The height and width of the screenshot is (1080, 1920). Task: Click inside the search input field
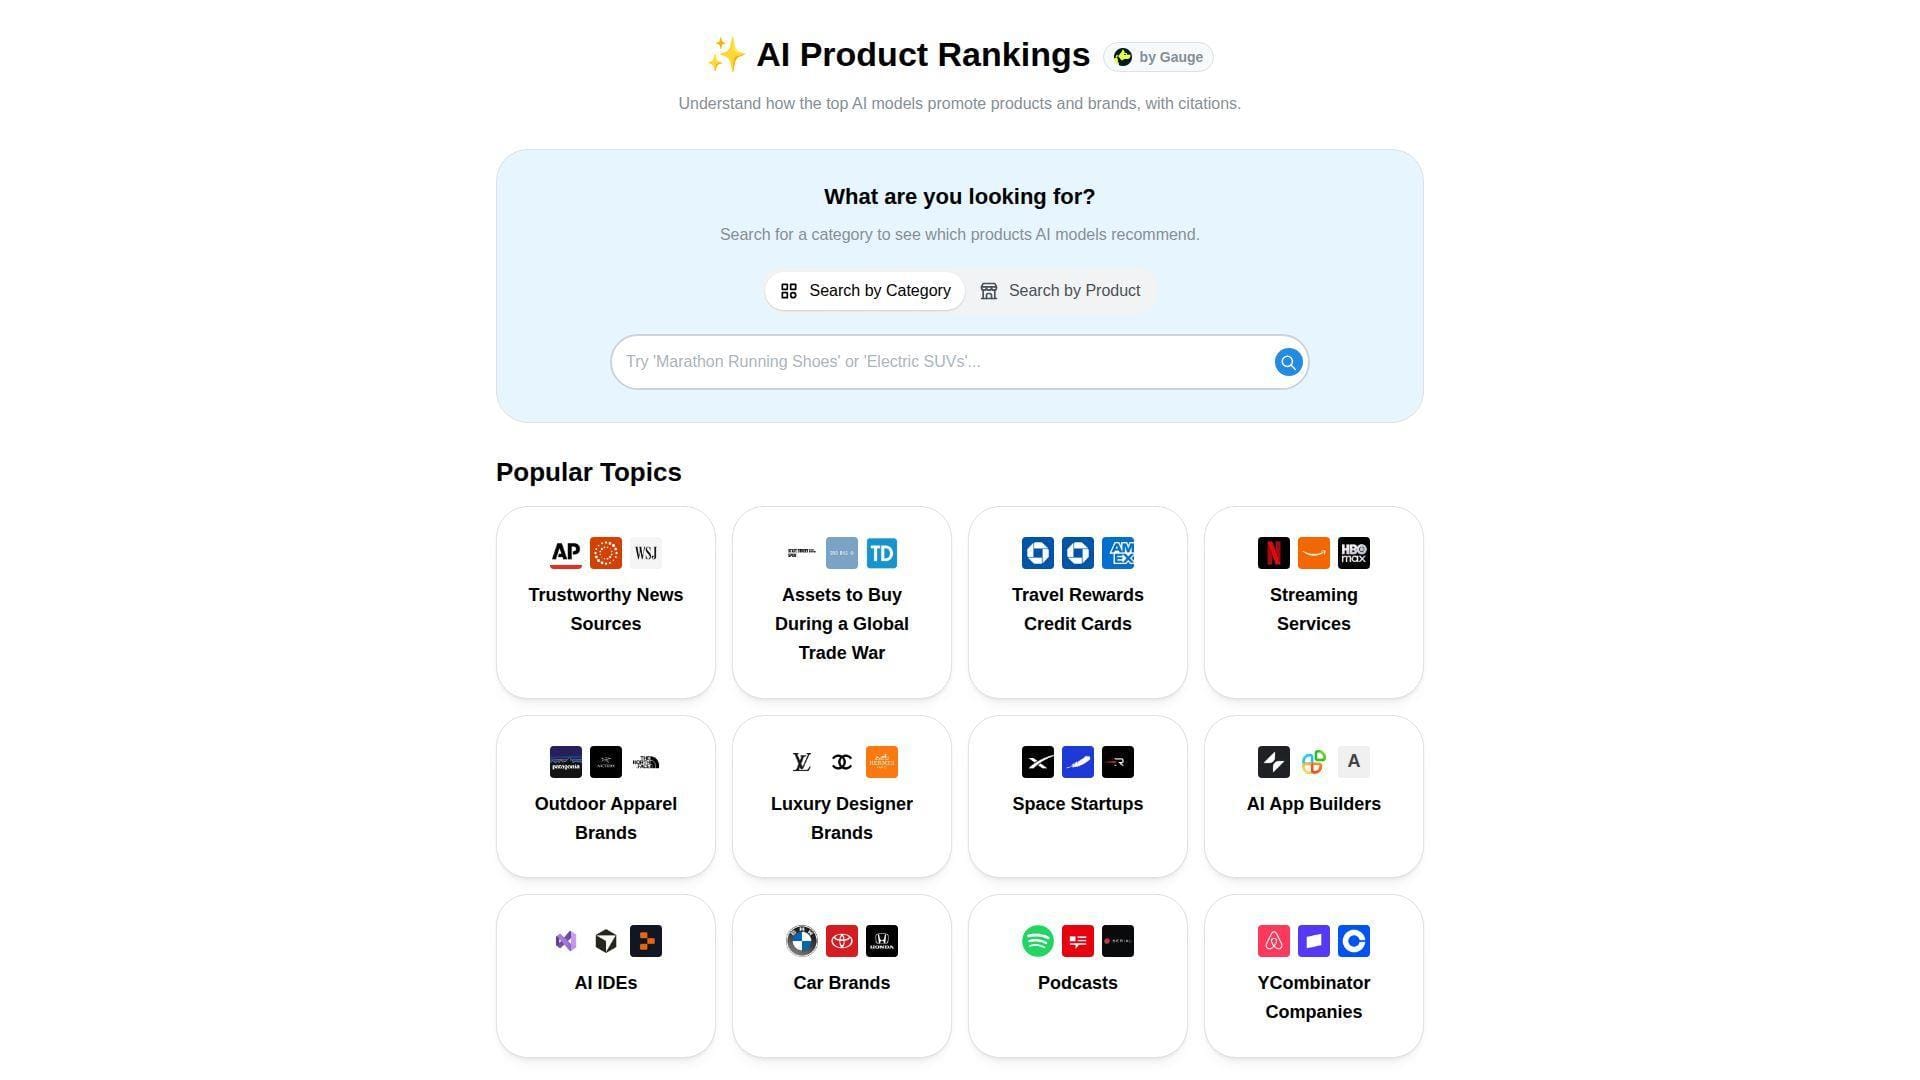tap(950, 361)
